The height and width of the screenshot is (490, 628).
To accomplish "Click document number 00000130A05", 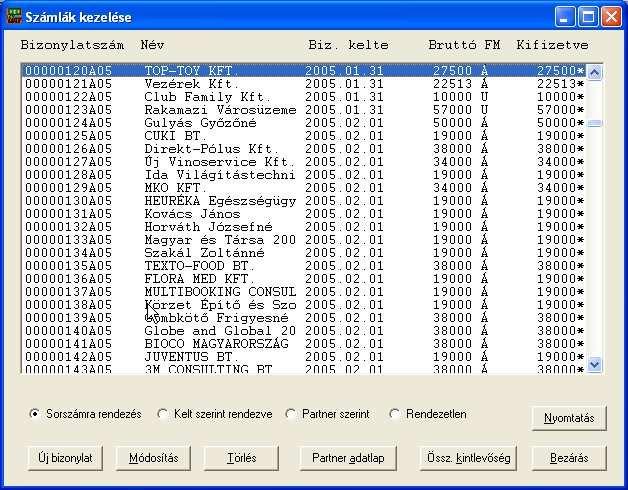I will 68,201.
